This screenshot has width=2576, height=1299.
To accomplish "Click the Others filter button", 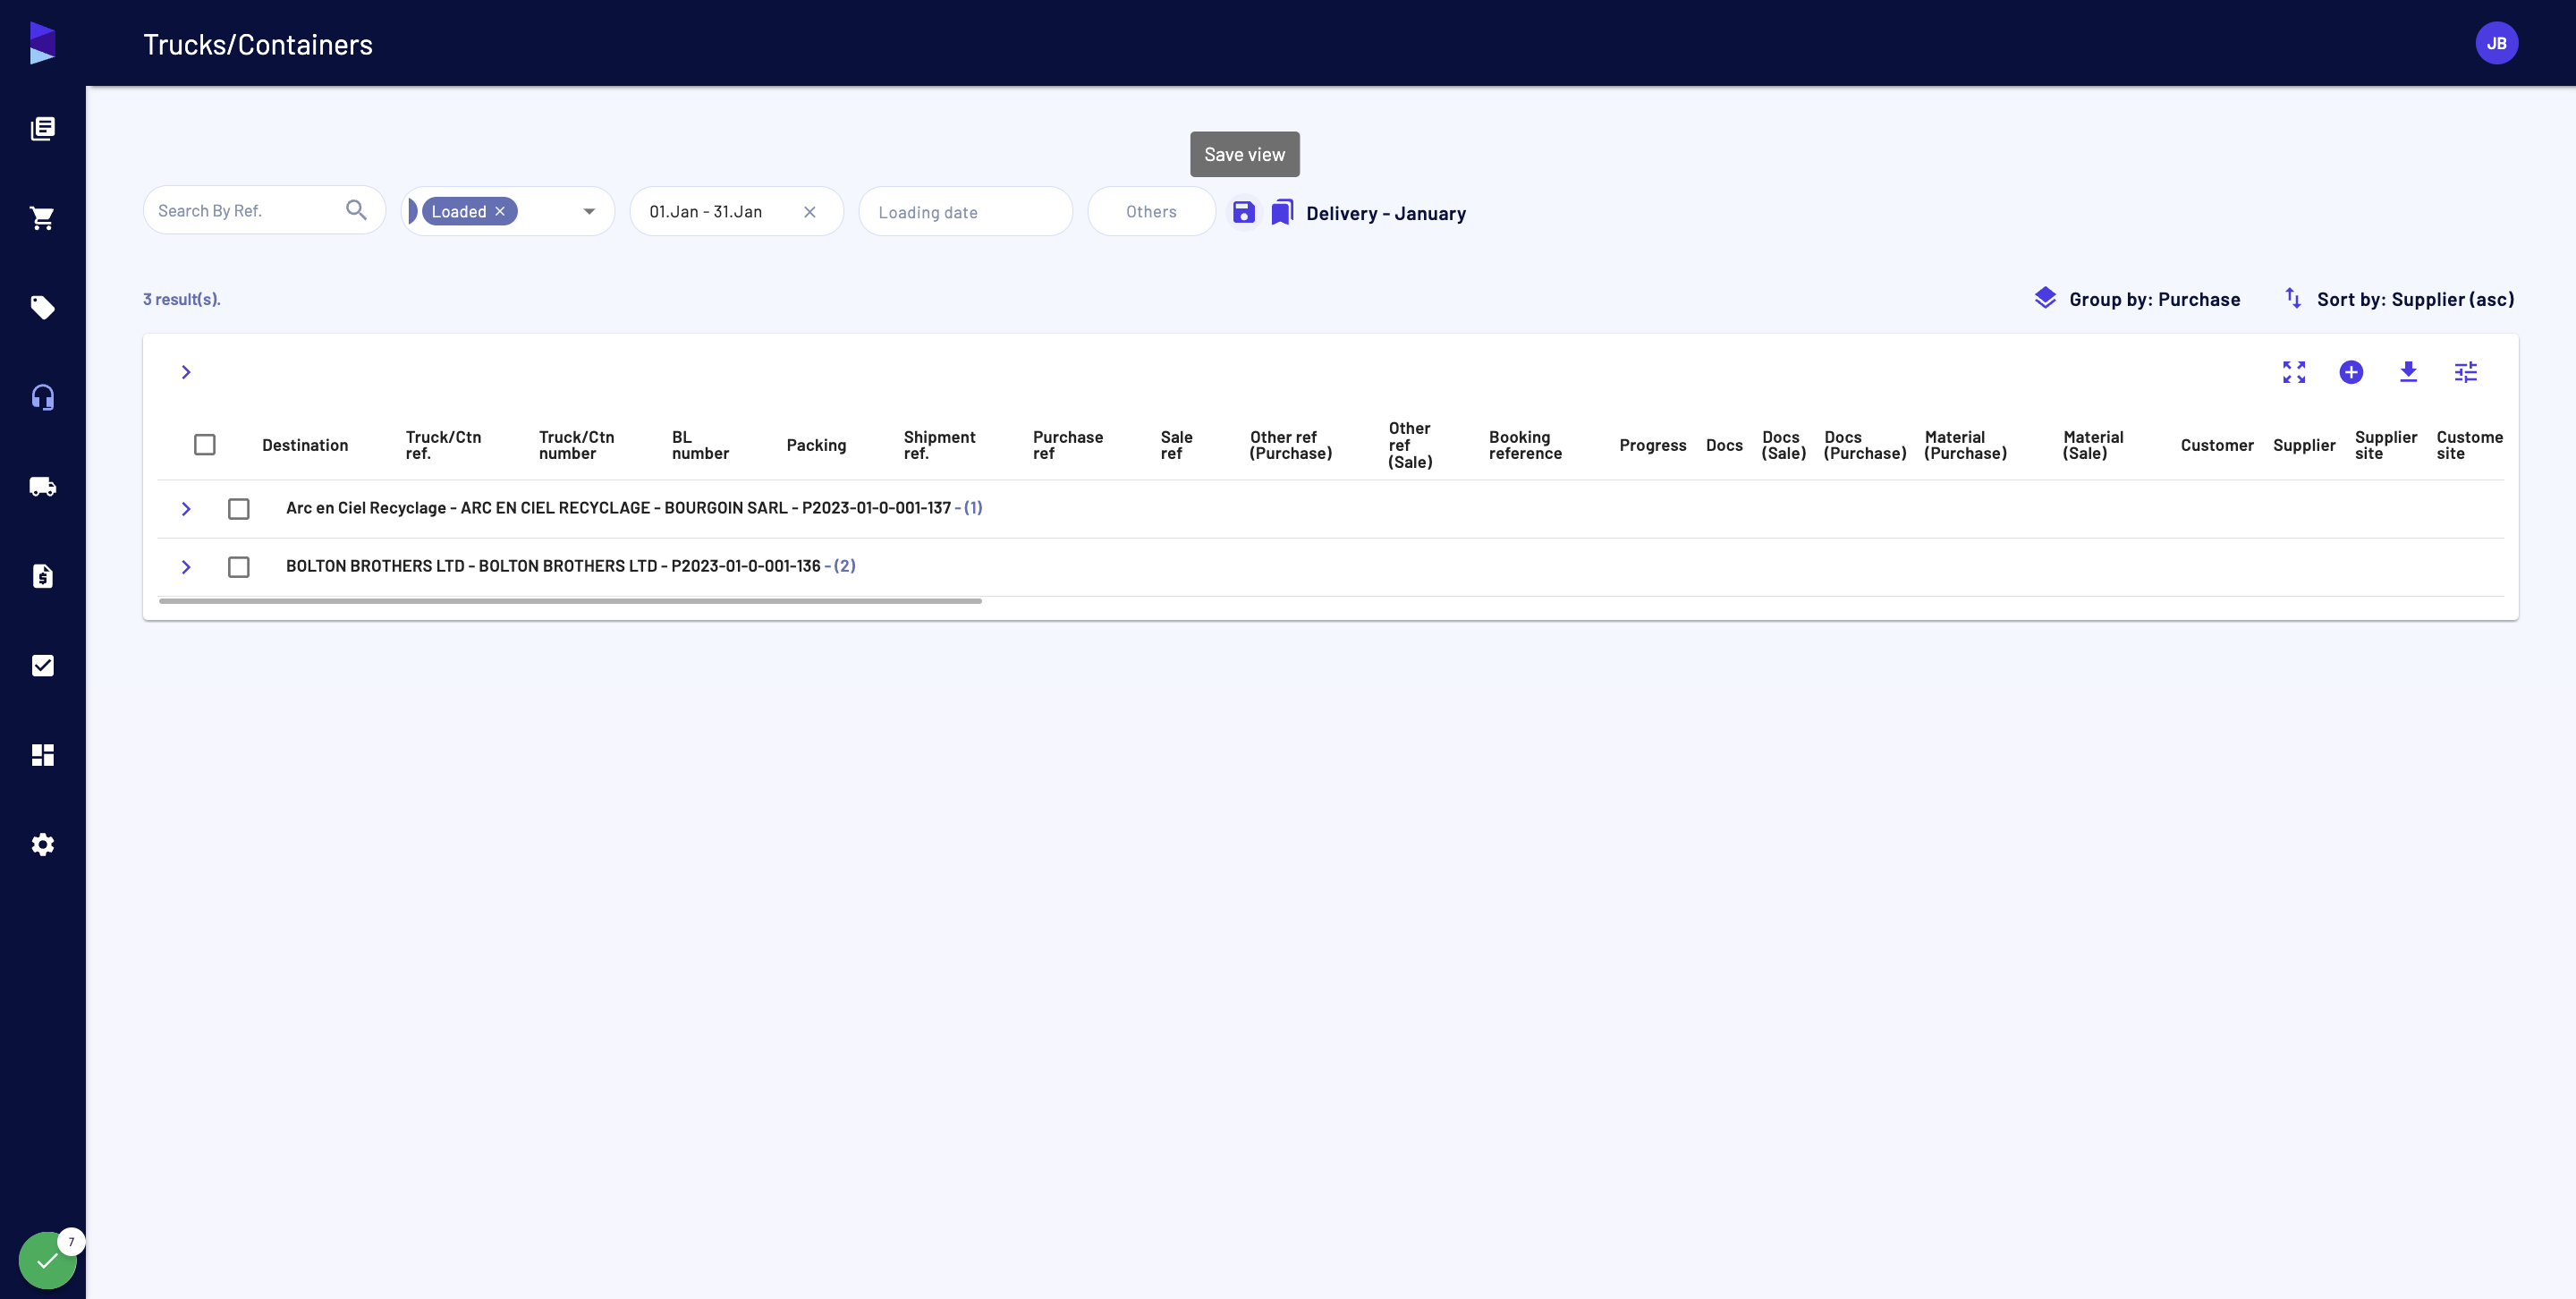I will point(1151,211).
